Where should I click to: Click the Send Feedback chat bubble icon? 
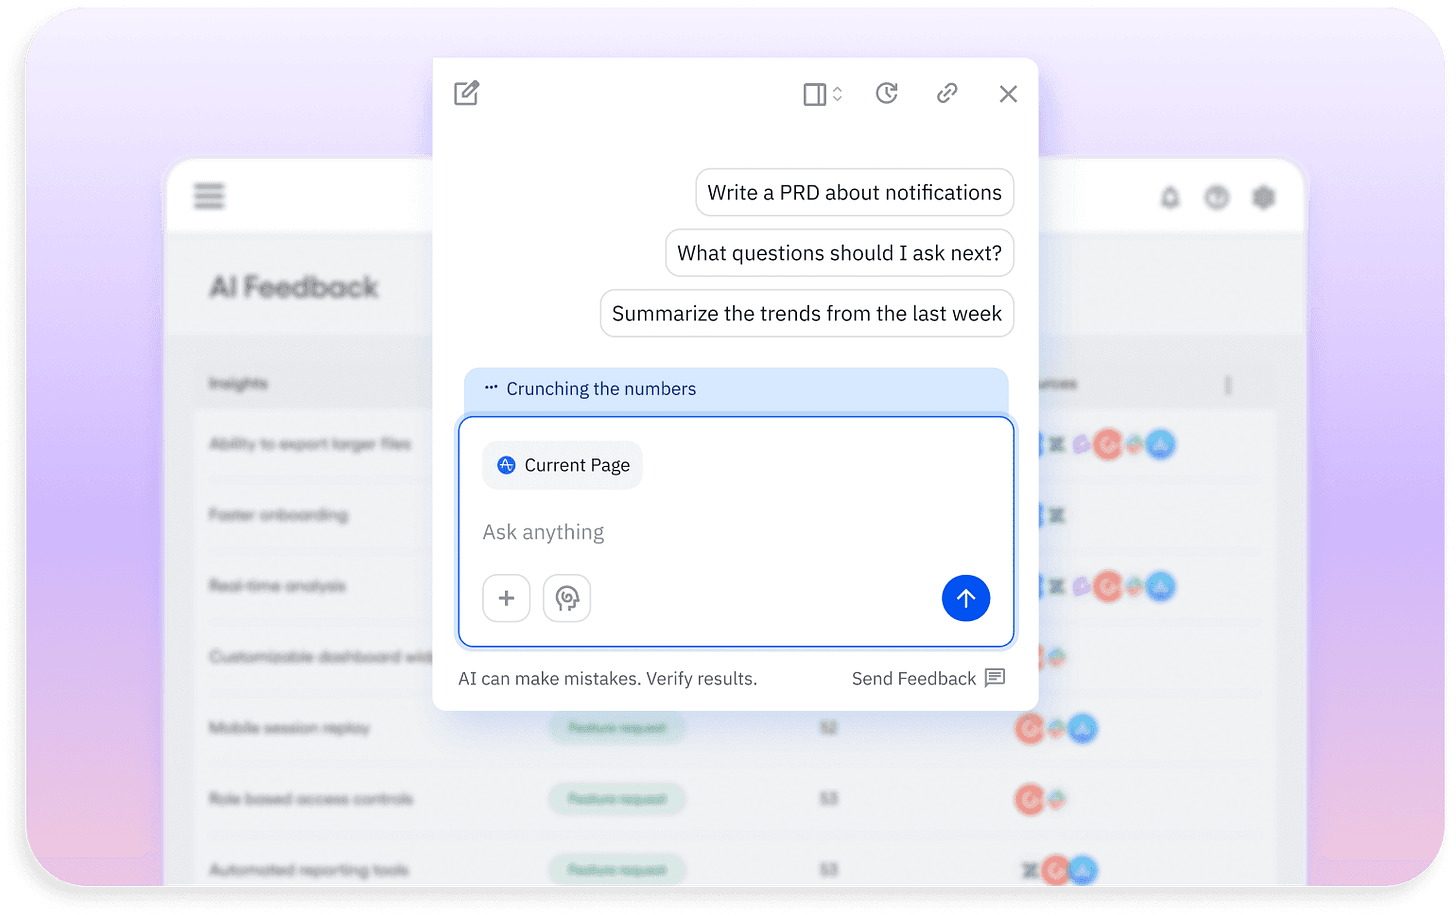[994, 678]
